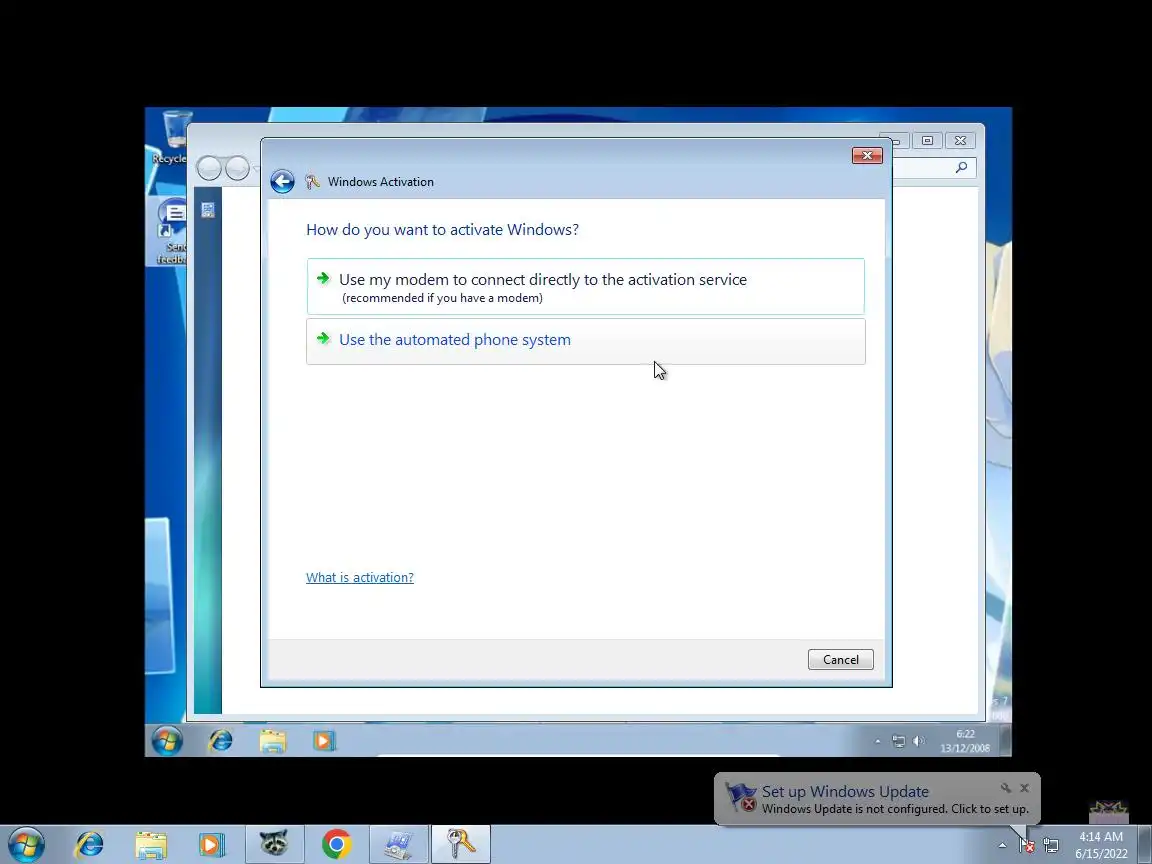Click the back button of the background window
The width and height of the screenshot is (1152, 864).
pyautogui.click(x=209, y=168)
